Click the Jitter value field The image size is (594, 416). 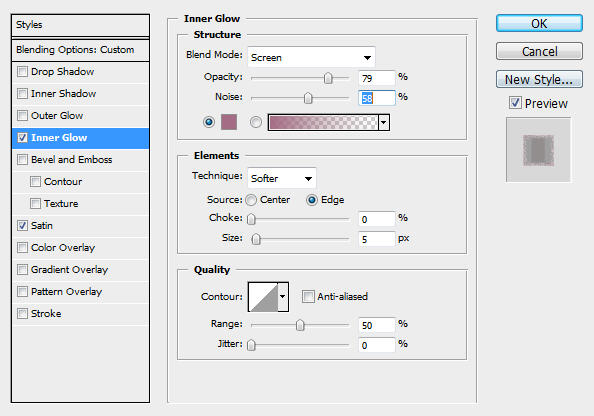(x=377, y=345)
